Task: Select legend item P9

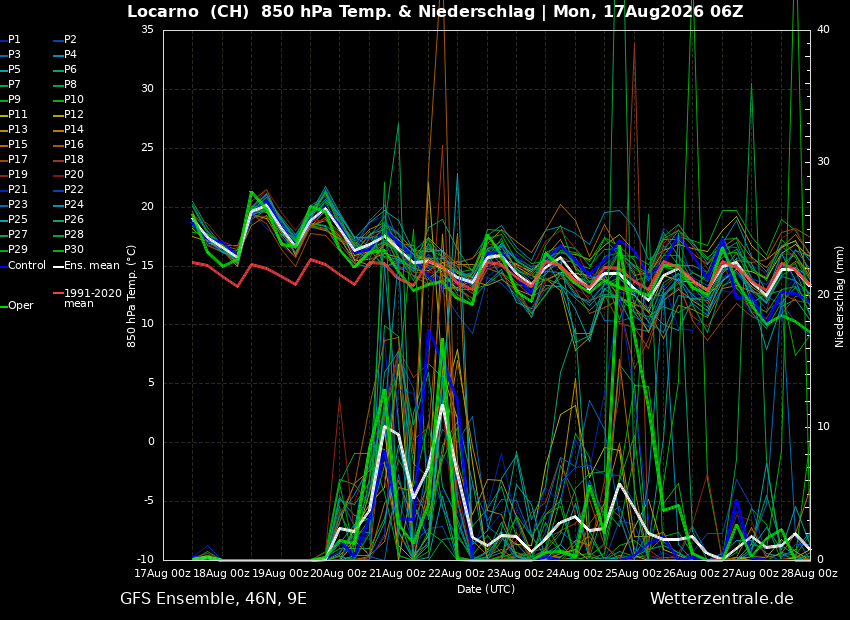Action: pyautogui.click(x=10, y=100)
